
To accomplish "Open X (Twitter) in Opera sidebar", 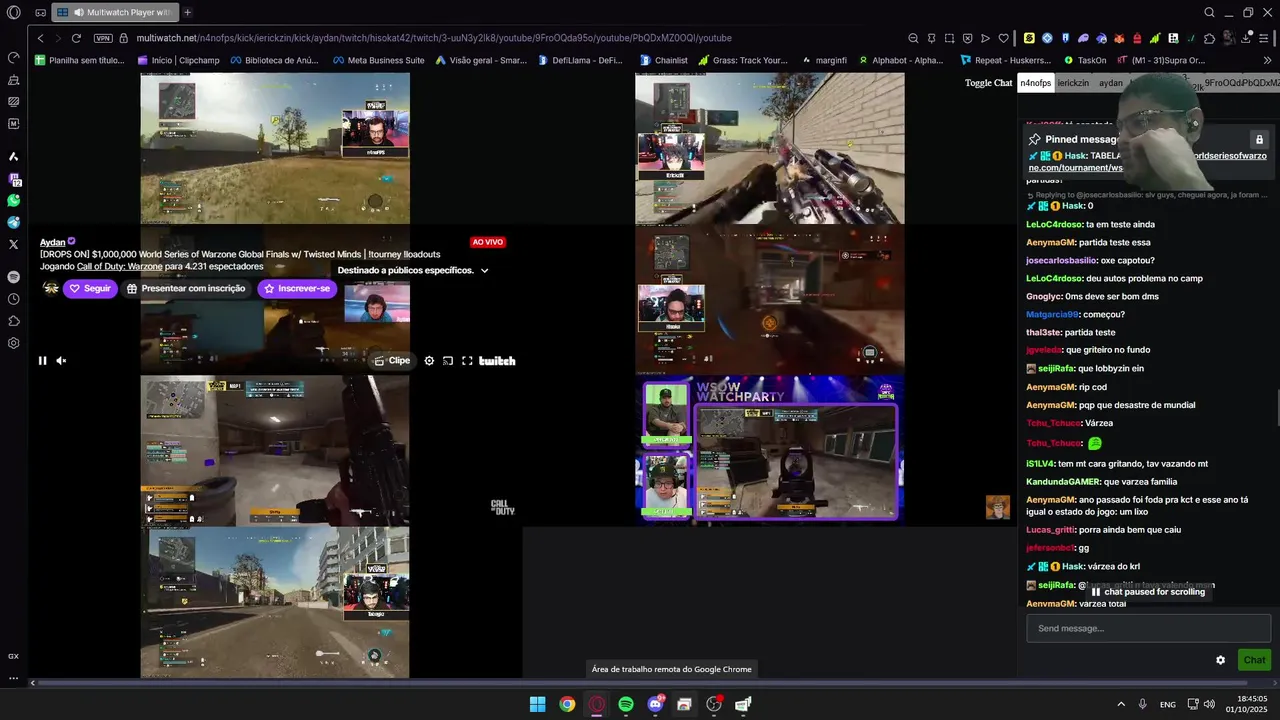I will click(14, 244).
